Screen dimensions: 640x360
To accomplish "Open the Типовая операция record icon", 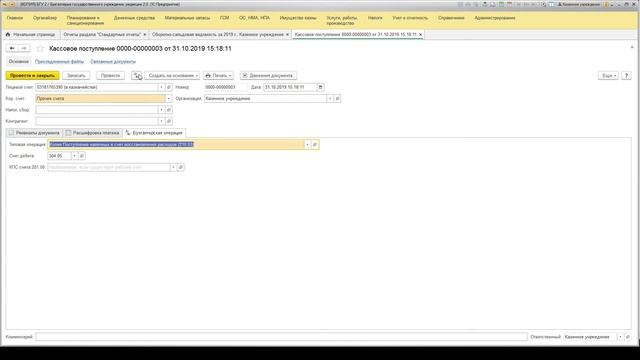I will [315, 144].
